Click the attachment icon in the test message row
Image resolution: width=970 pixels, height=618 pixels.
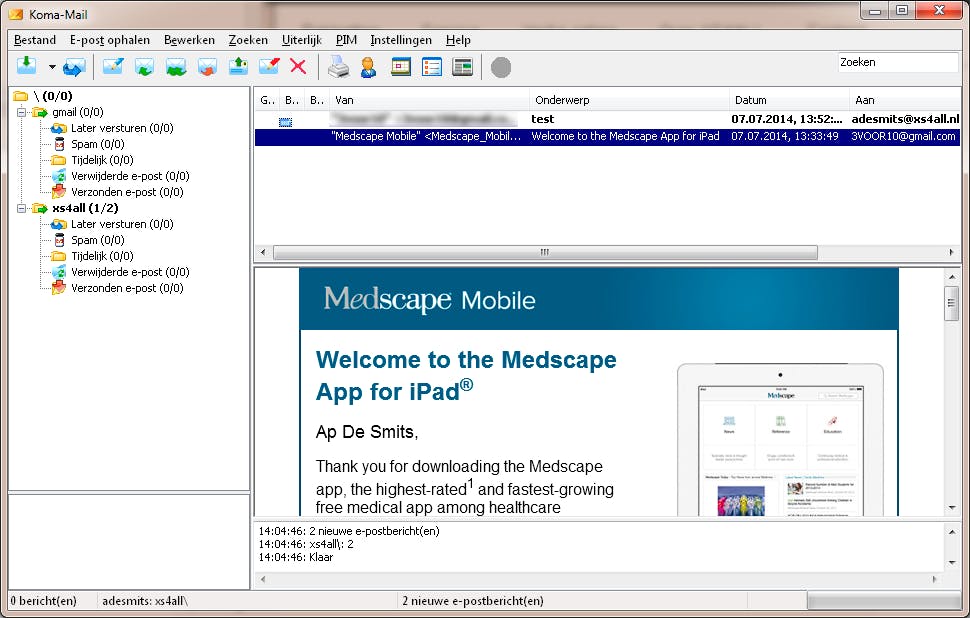coord(285,122)
